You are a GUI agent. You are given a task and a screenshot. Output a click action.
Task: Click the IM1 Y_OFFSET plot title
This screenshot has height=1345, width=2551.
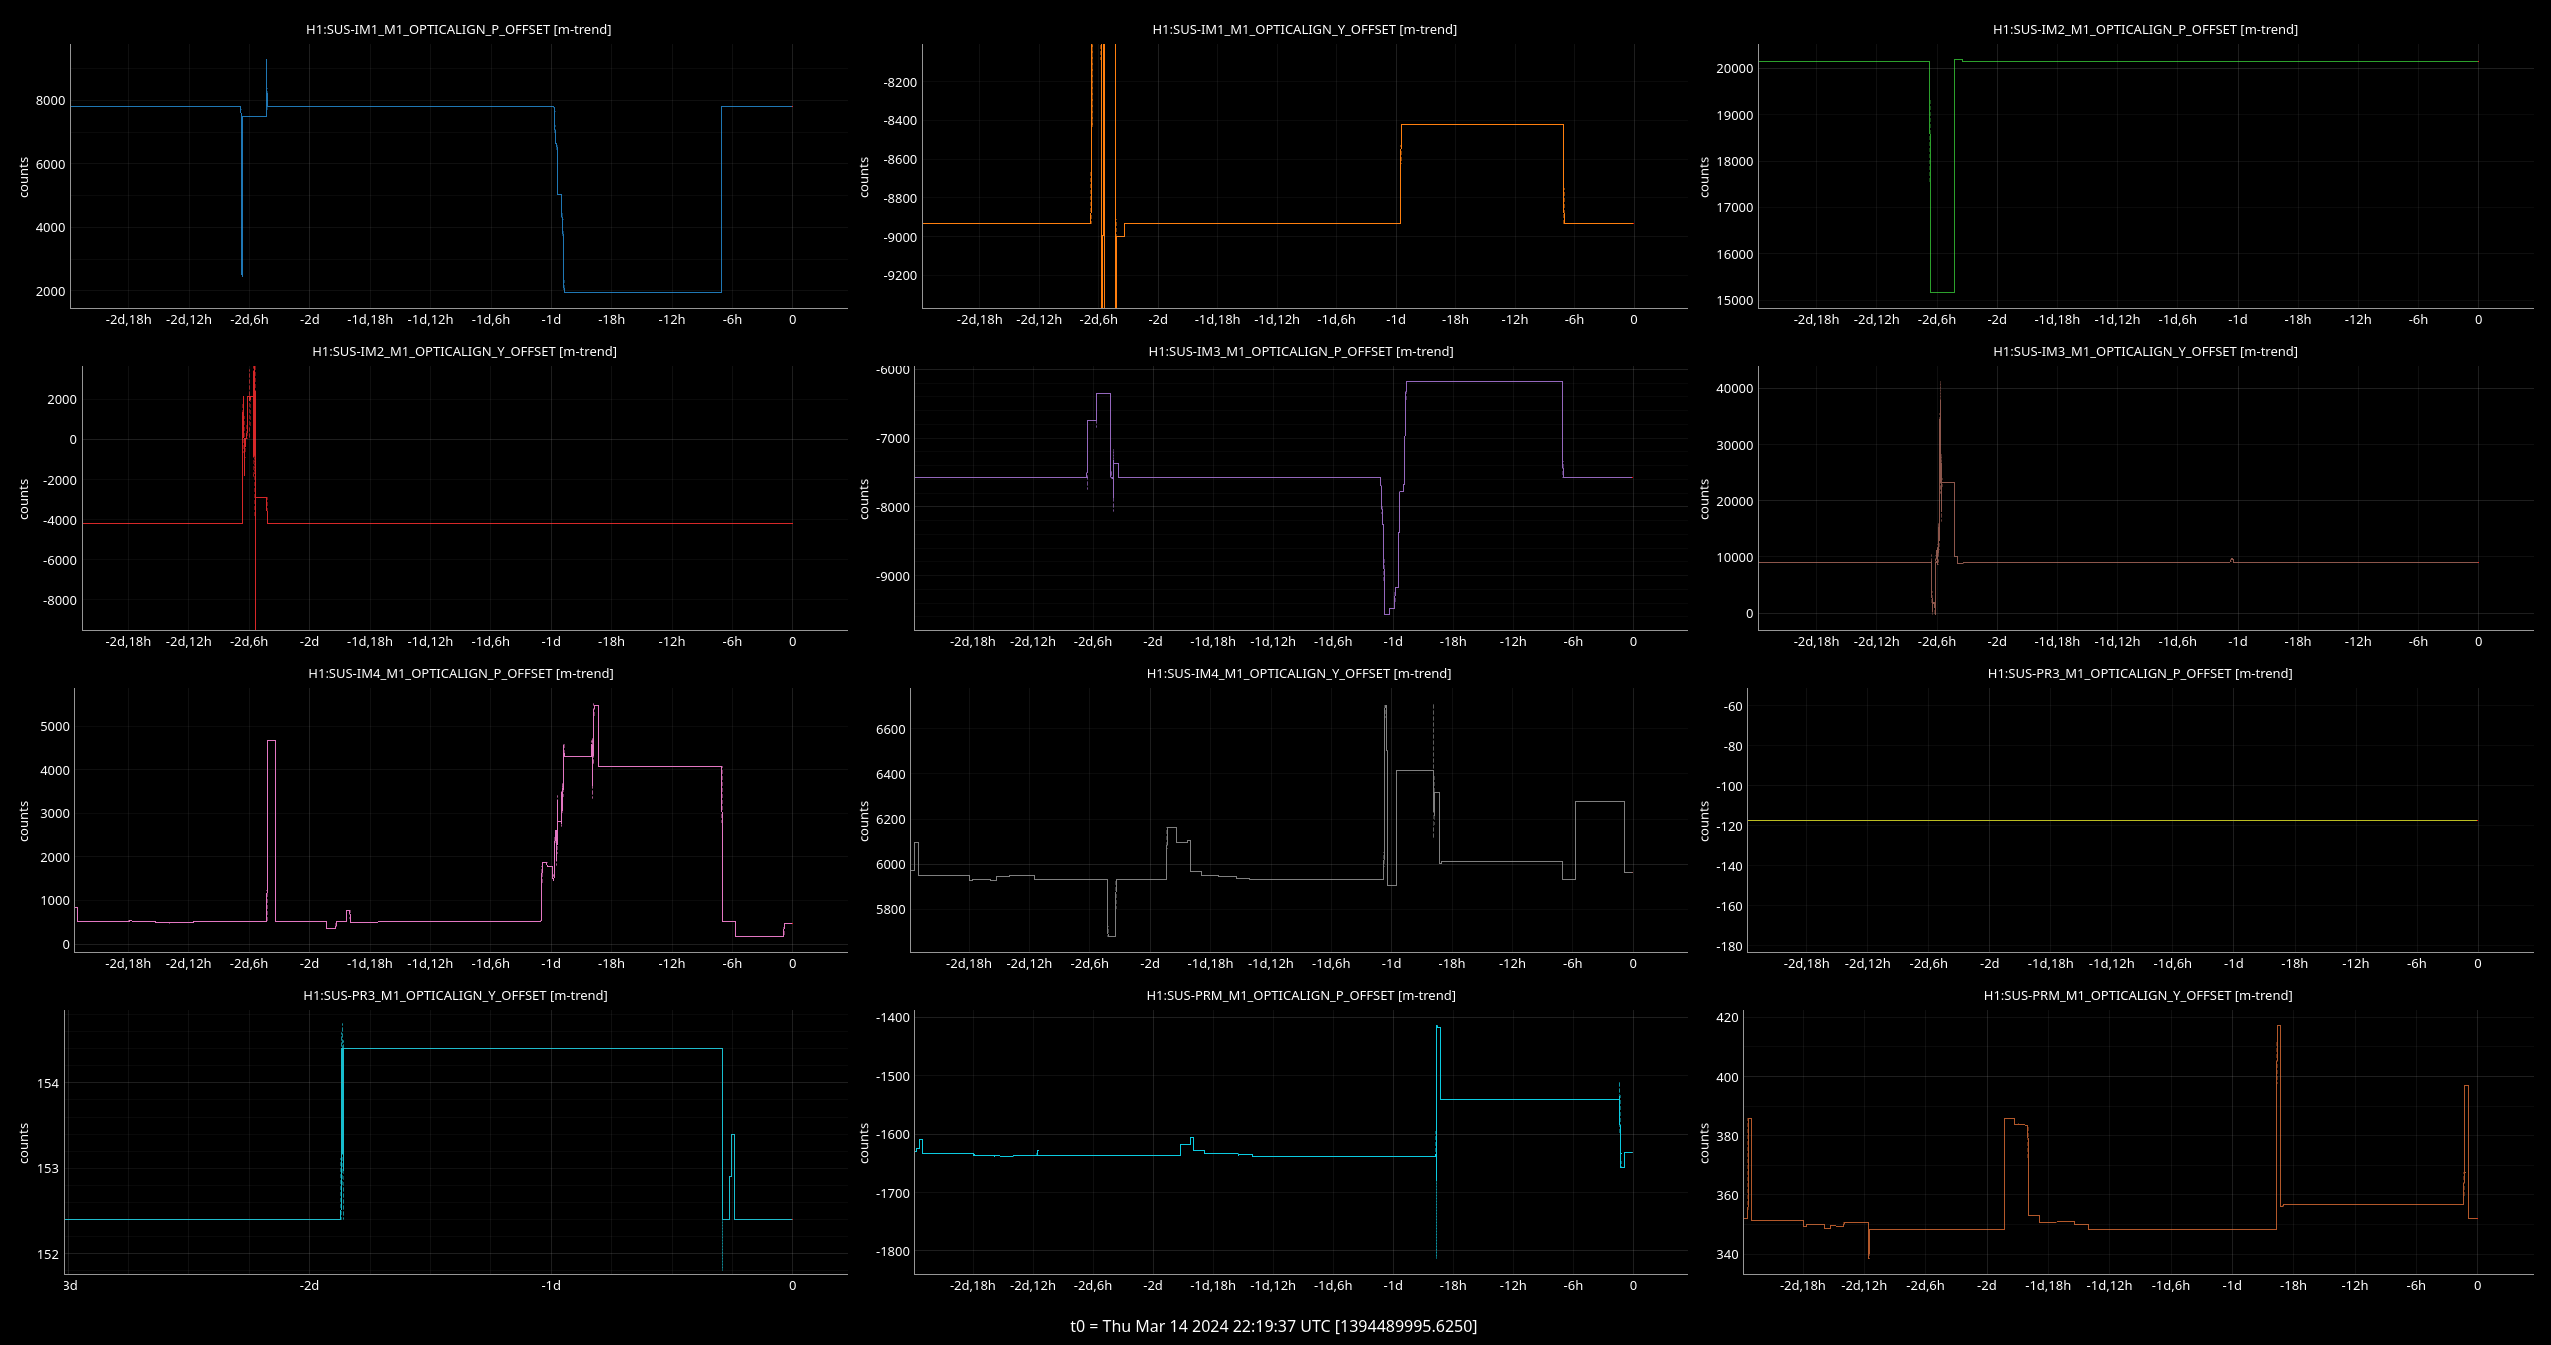(x=1304, y=30)
